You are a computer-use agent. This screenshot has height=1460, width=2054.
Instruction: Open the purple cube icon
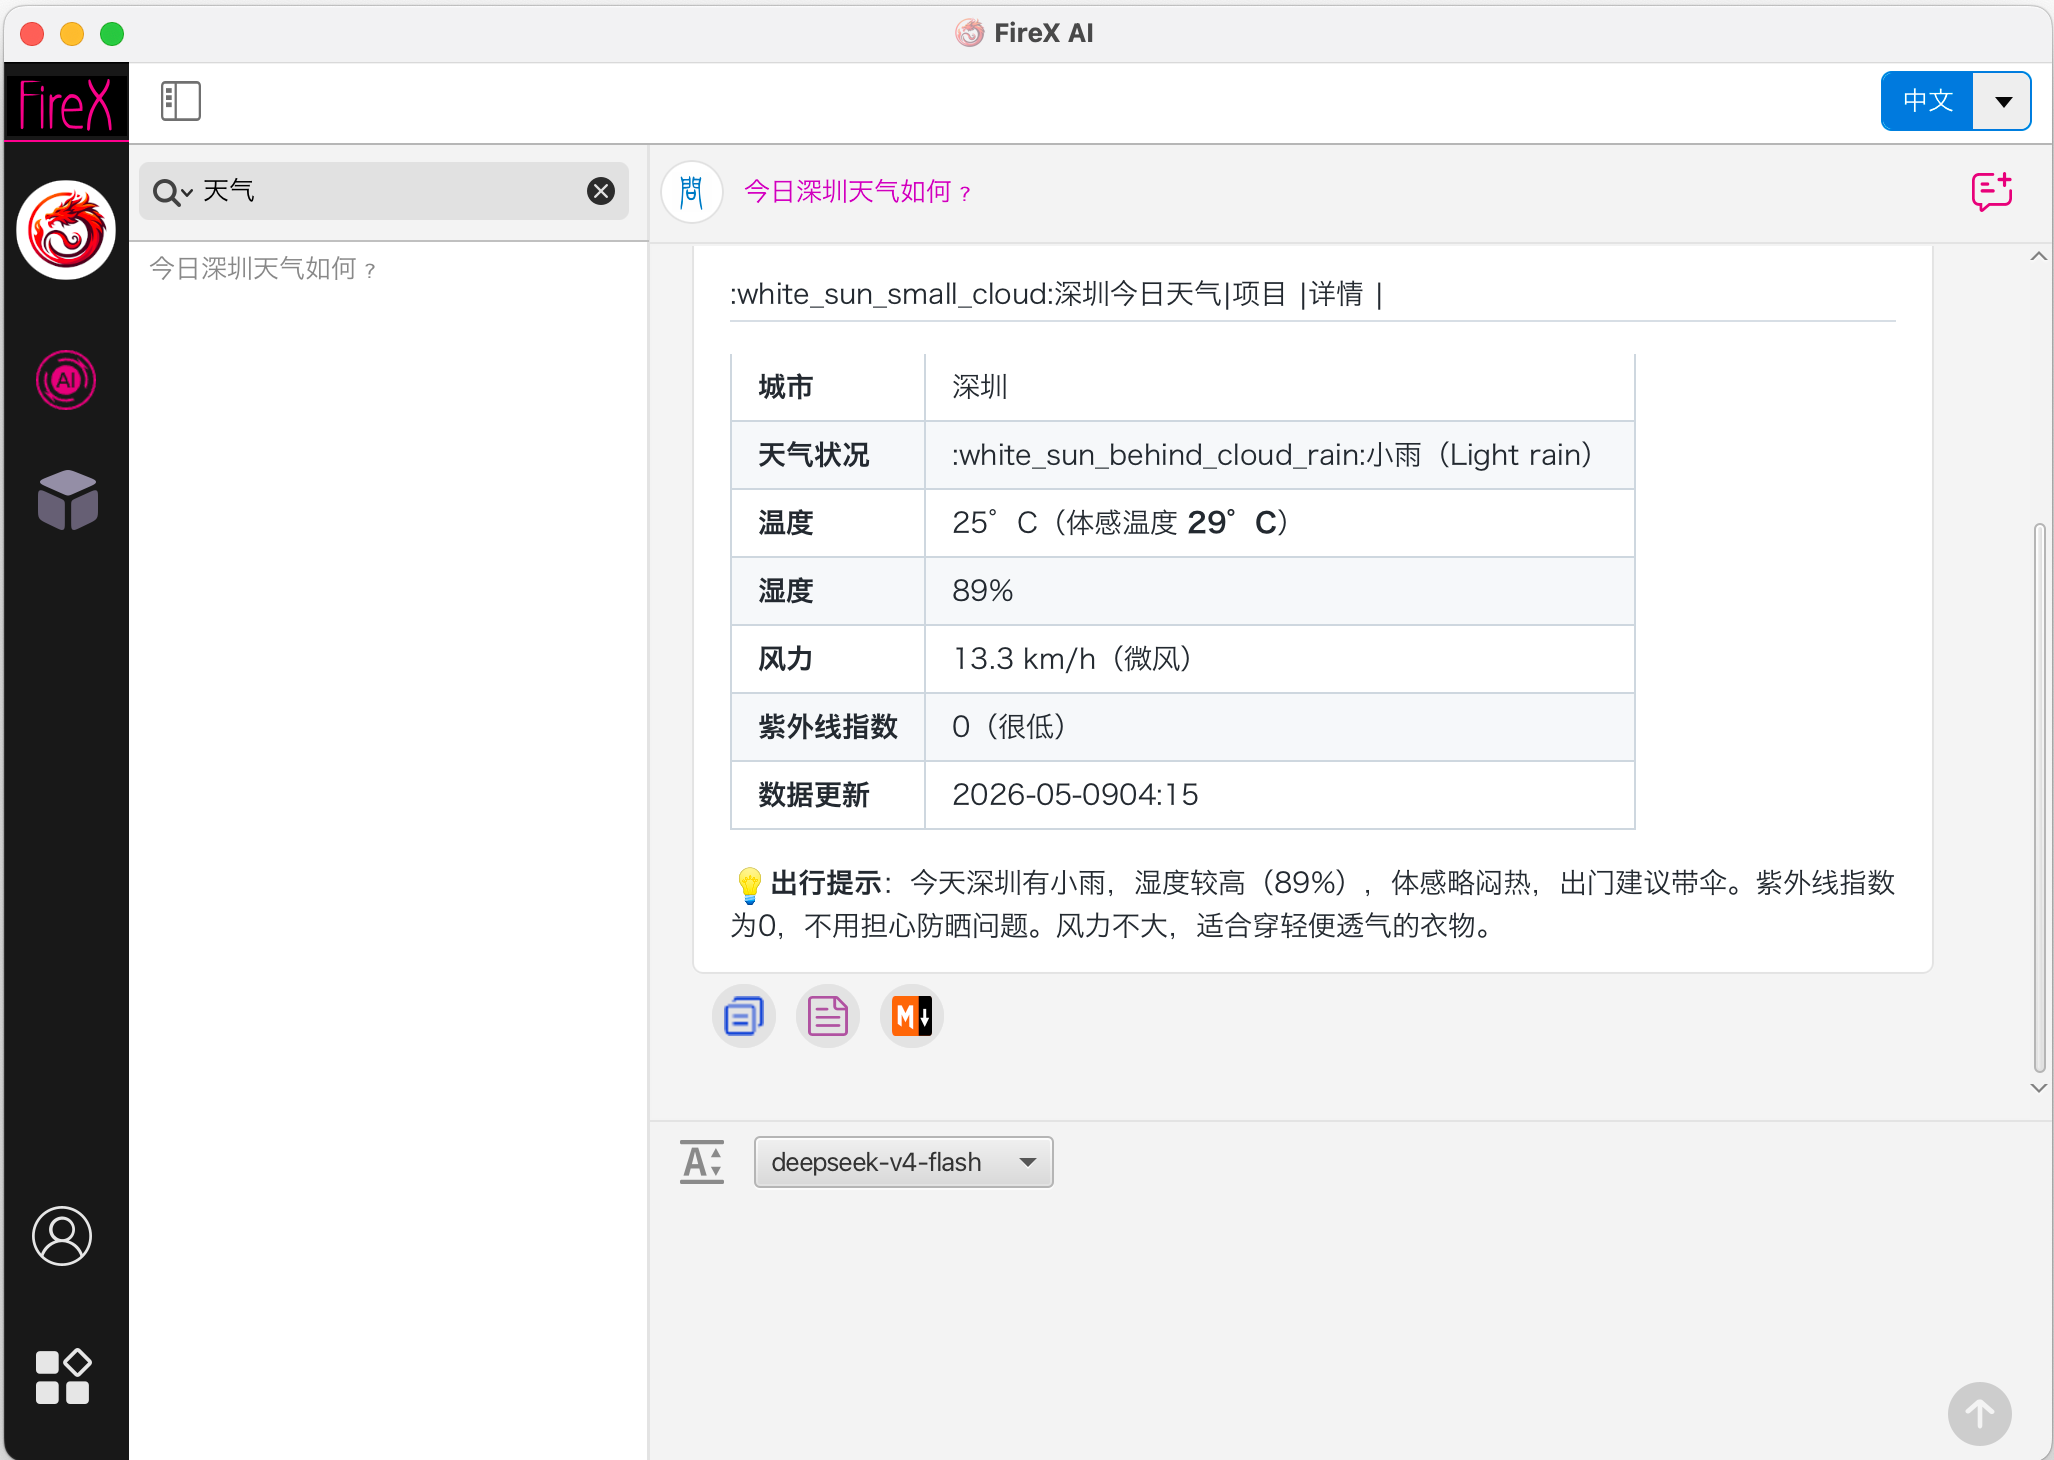pyautogui.click(x=67, y=499)
